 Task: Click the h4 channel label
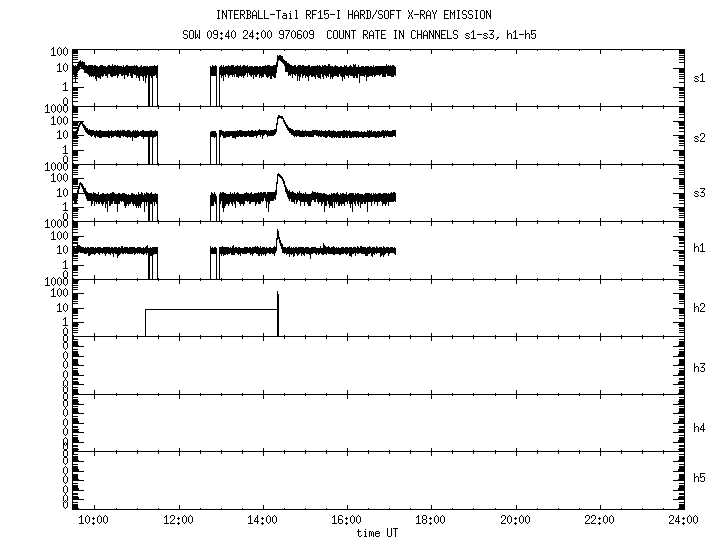click(x=699, y=428)
